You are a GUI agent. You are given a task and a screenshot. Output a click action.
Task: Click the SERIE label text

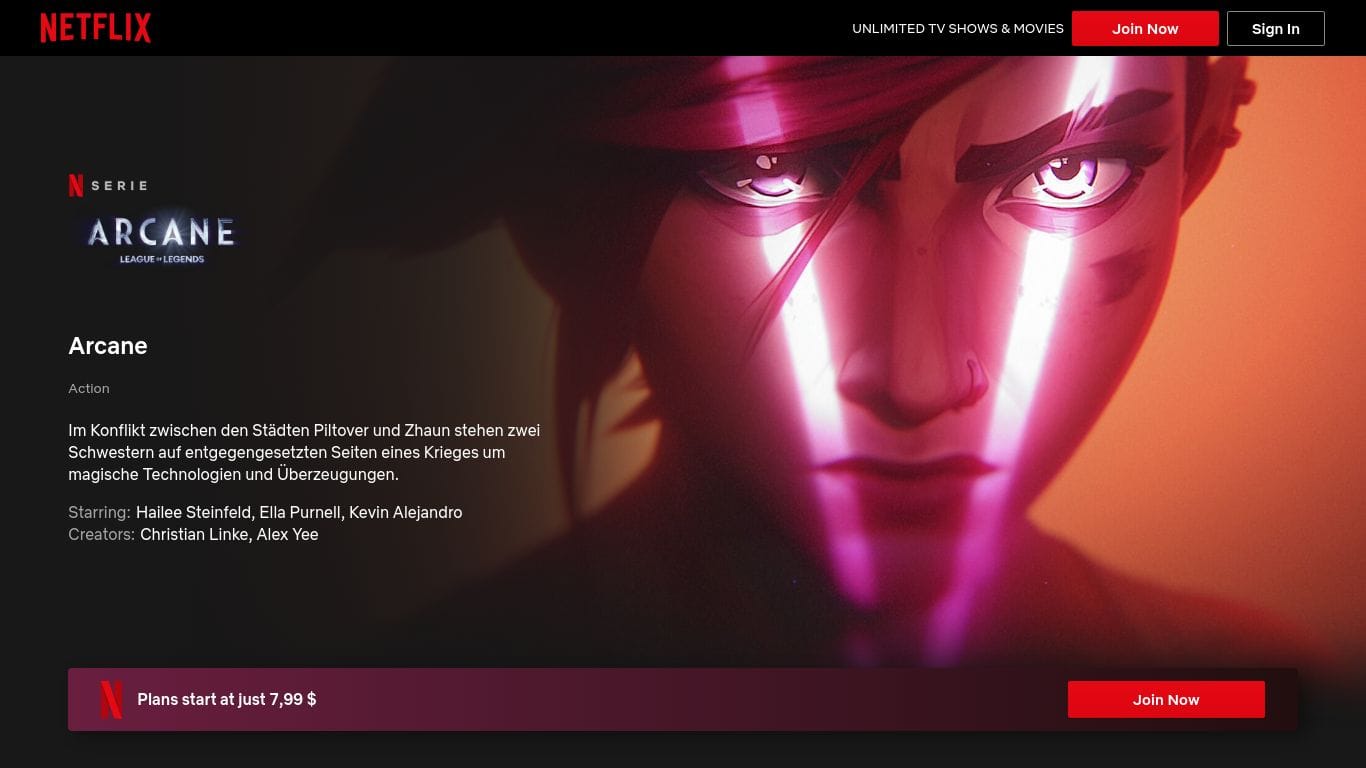119,185
